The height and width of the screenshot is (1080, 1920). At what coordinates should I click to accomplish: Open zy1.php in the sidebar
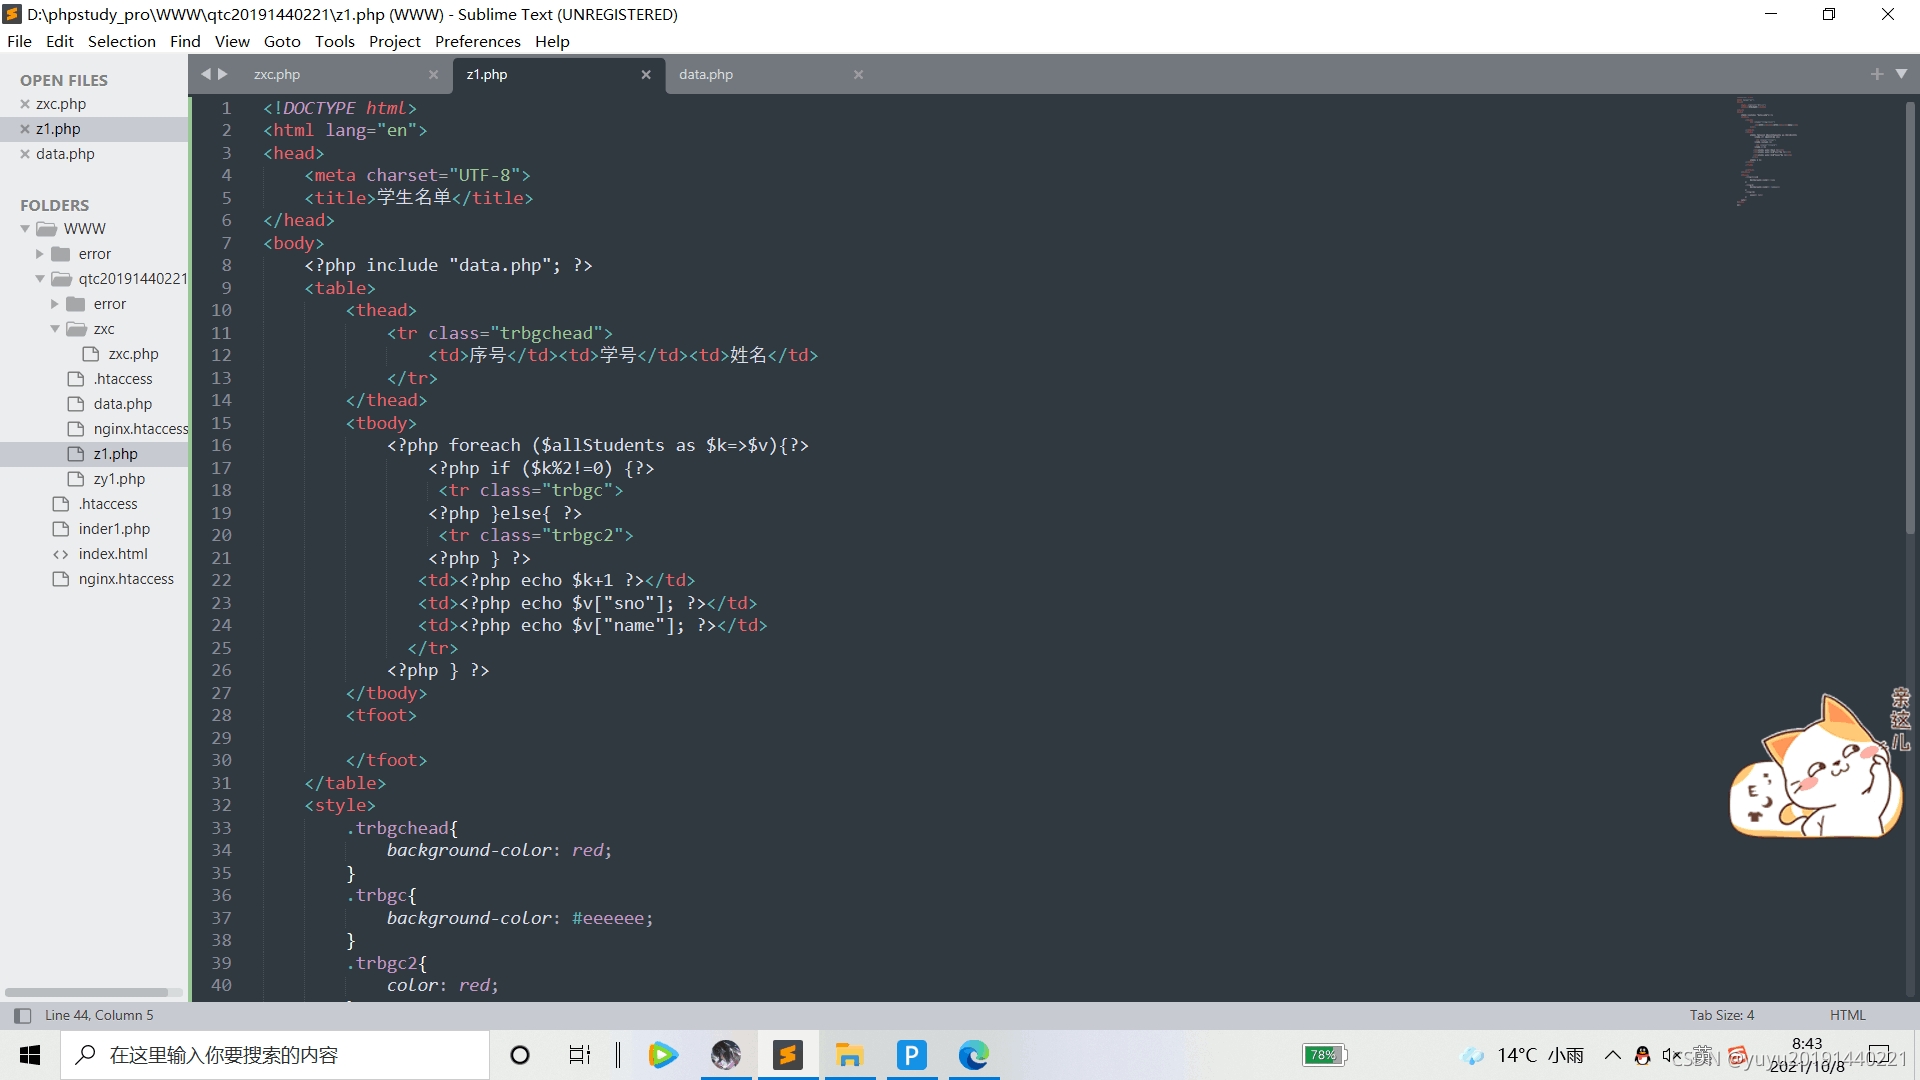coord(119,479)
